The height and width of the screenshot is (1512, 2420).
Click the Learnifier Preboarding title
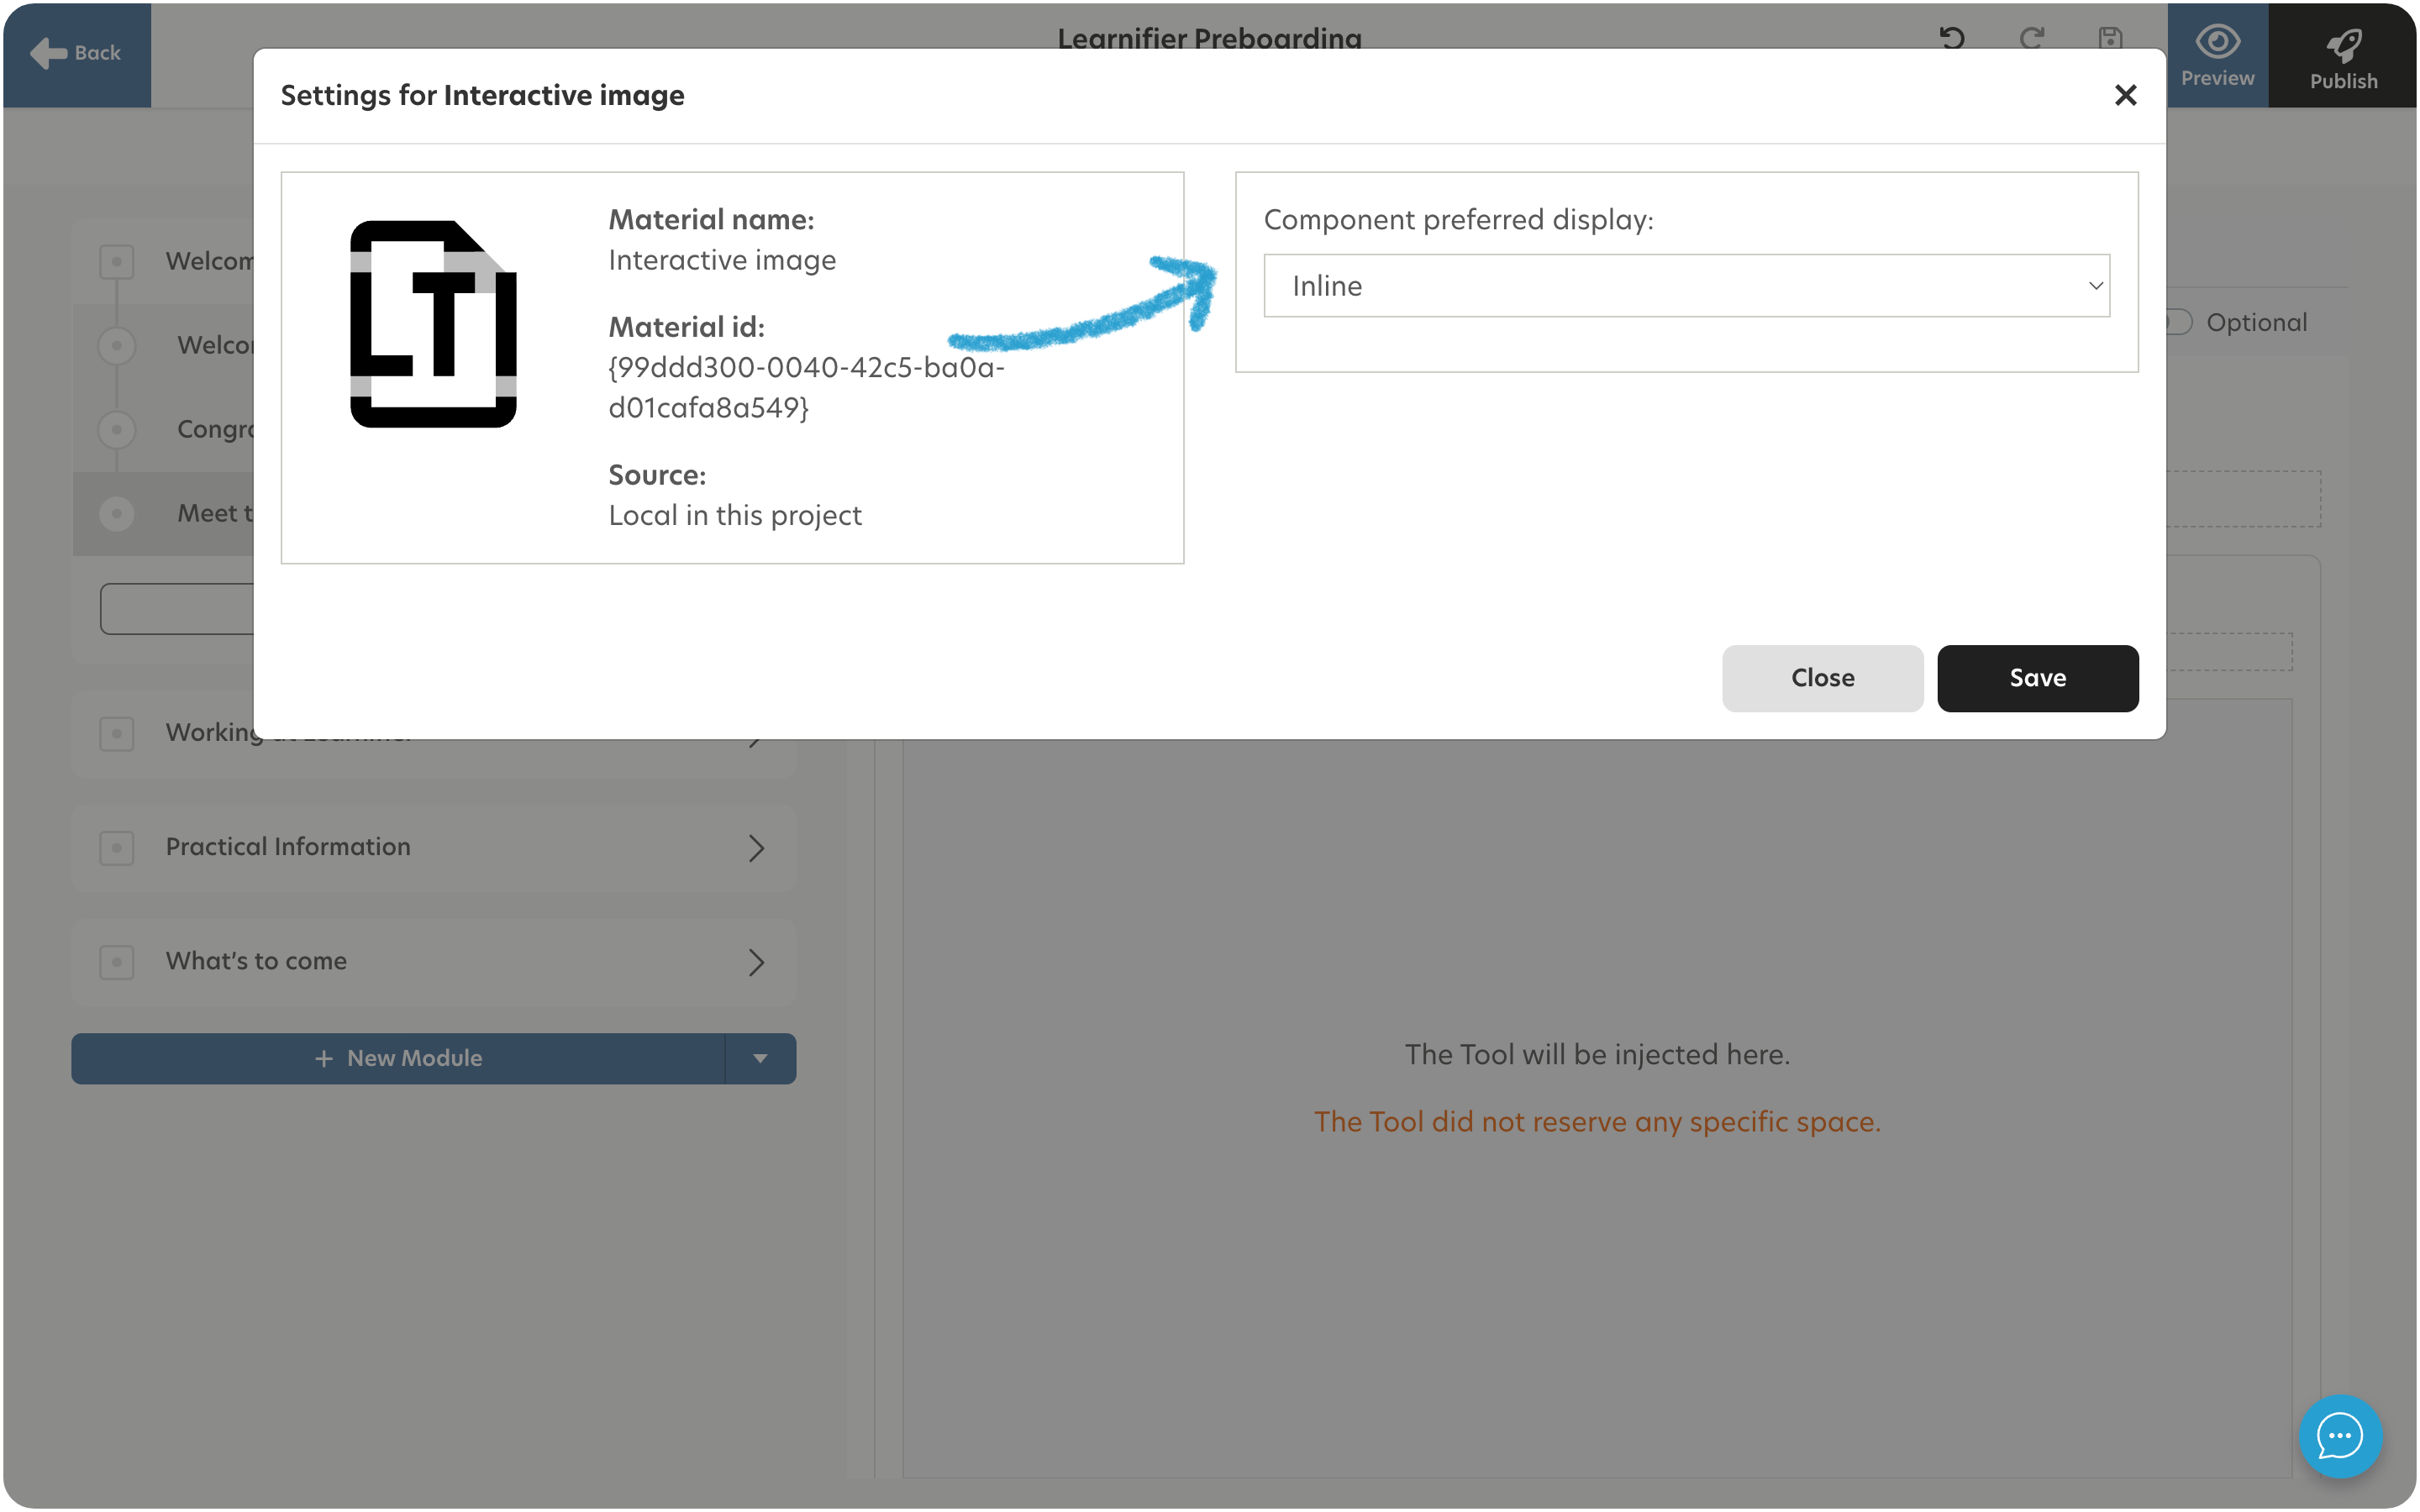pyautogui.click(x=1209, y=38)
